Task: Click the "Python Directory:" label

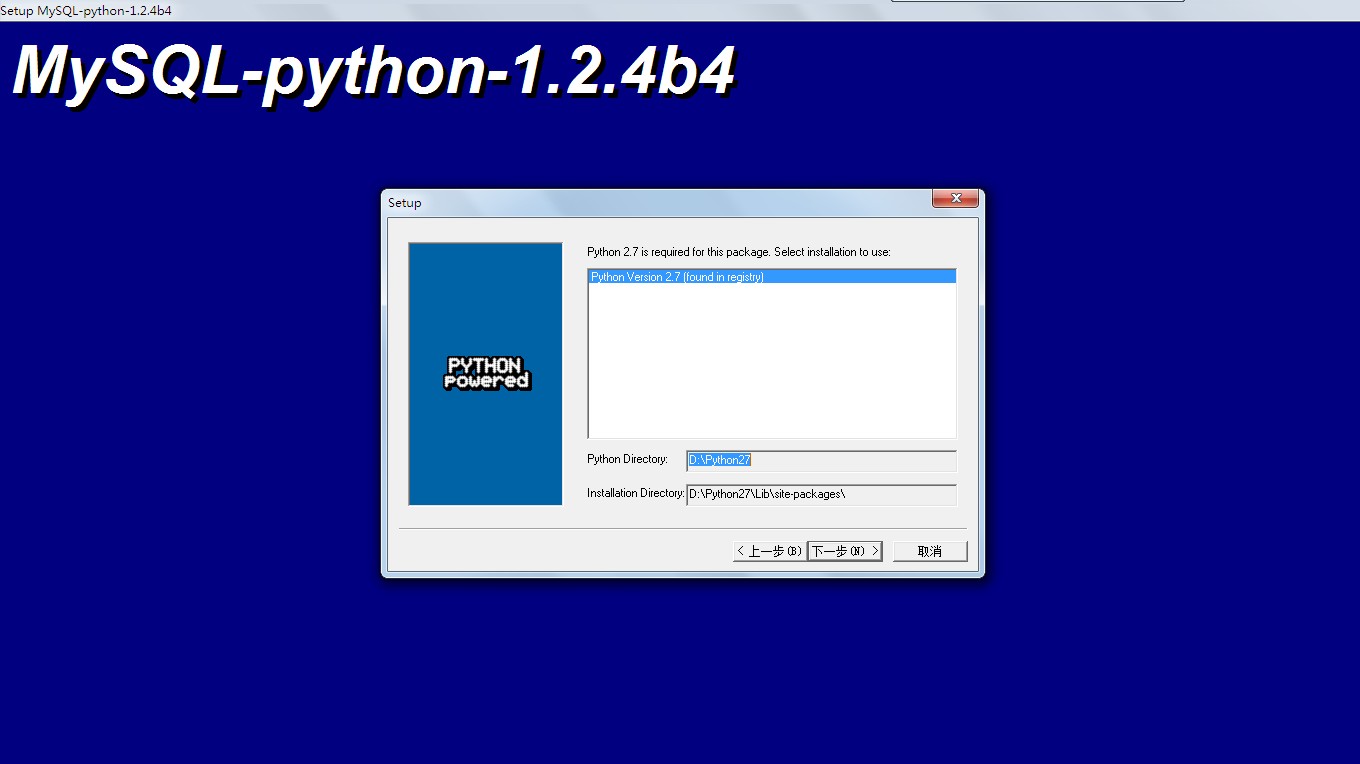Action: coord(627,459)
